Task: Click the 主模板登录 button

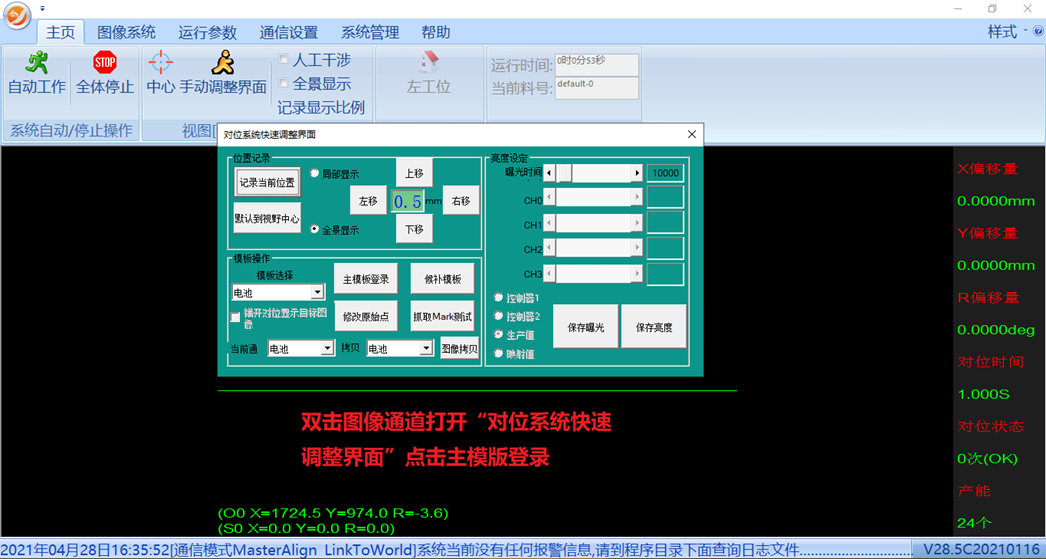Action: pyautogui.click(x=365, y=279)
